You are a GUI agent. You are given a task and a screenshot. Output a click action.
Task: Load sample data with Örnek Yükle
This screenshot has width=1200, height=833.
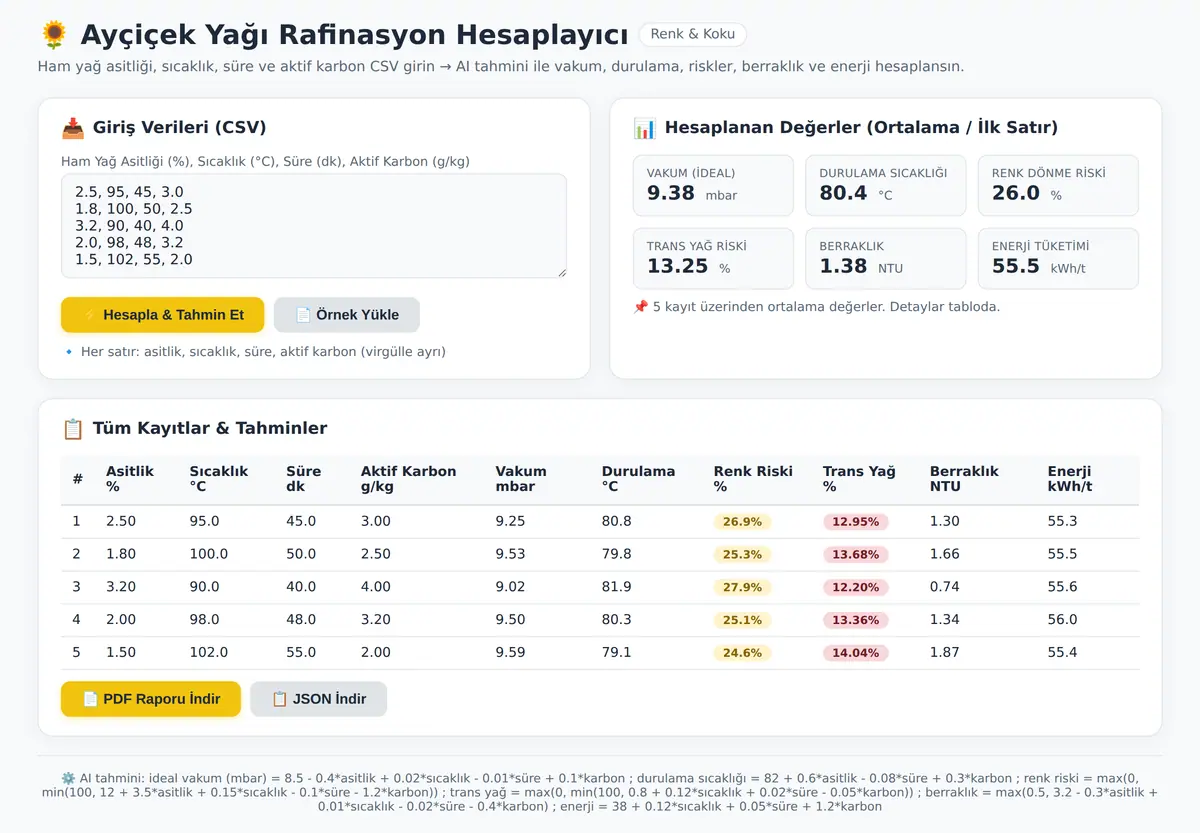point(347,315)
